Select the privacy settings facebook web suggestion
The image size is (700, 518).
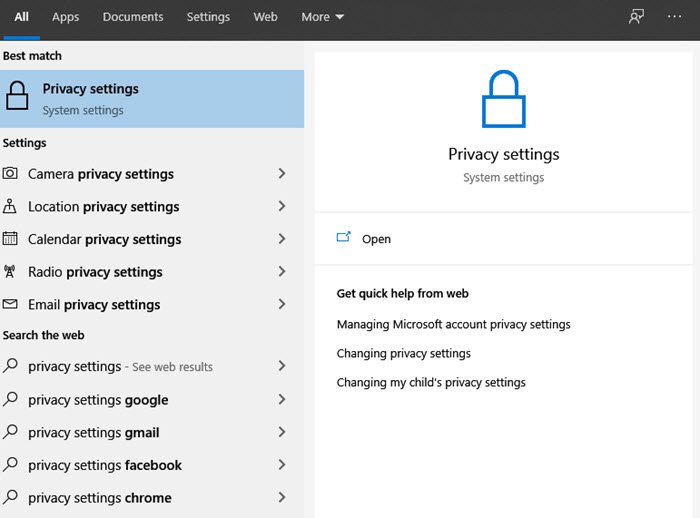[x=105, y=466]
